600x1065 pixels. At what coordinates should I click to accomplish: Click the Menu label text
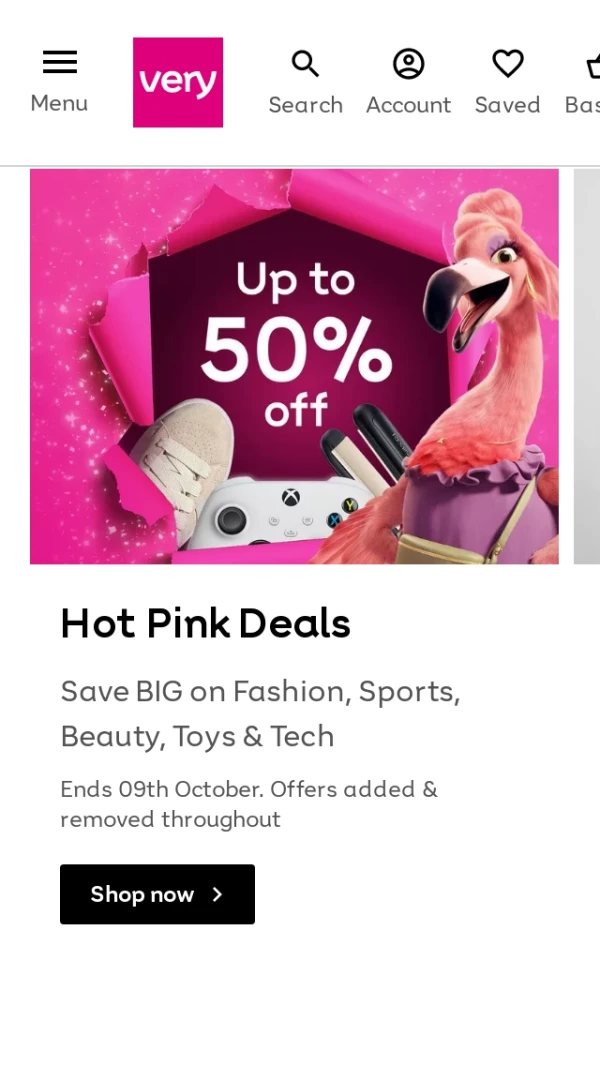(x=59, y=103)
